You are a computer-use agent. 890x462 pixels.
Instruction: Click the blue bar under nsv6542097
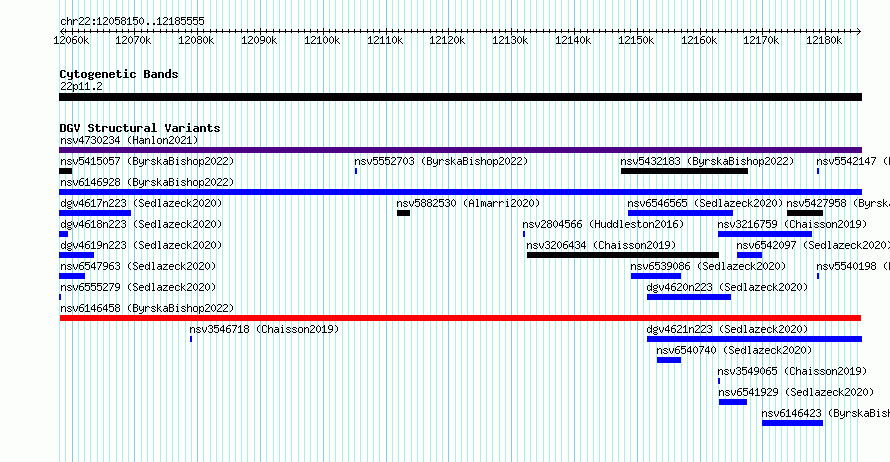pyautogui.click(x=750, y=255)
